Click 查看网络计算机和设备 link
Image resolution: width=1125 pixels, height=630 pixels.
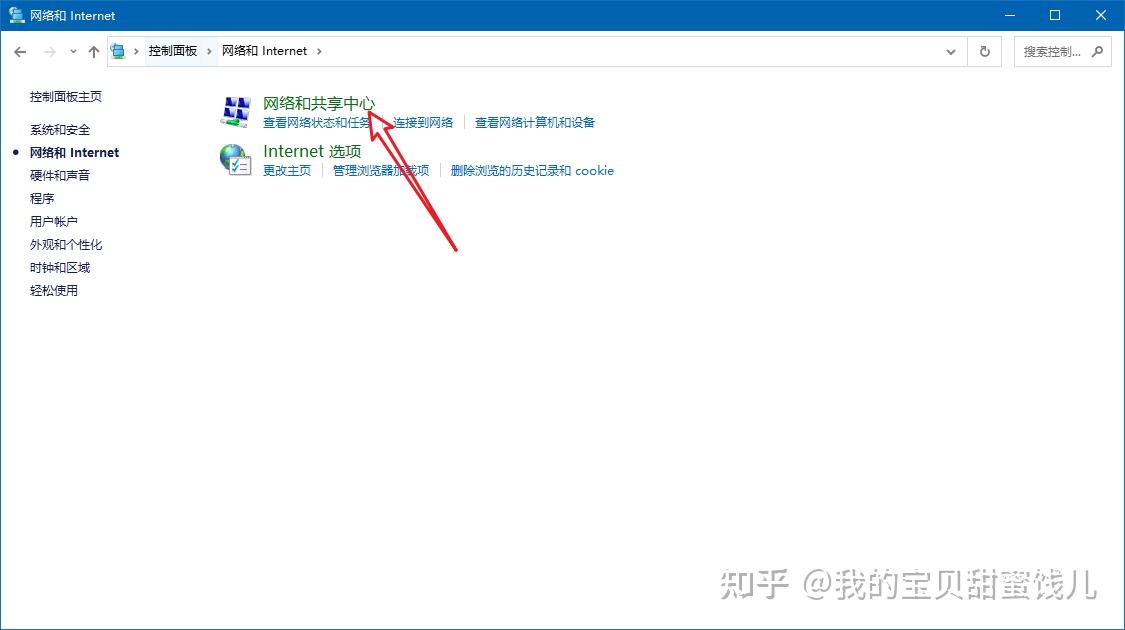click(535, 123)
